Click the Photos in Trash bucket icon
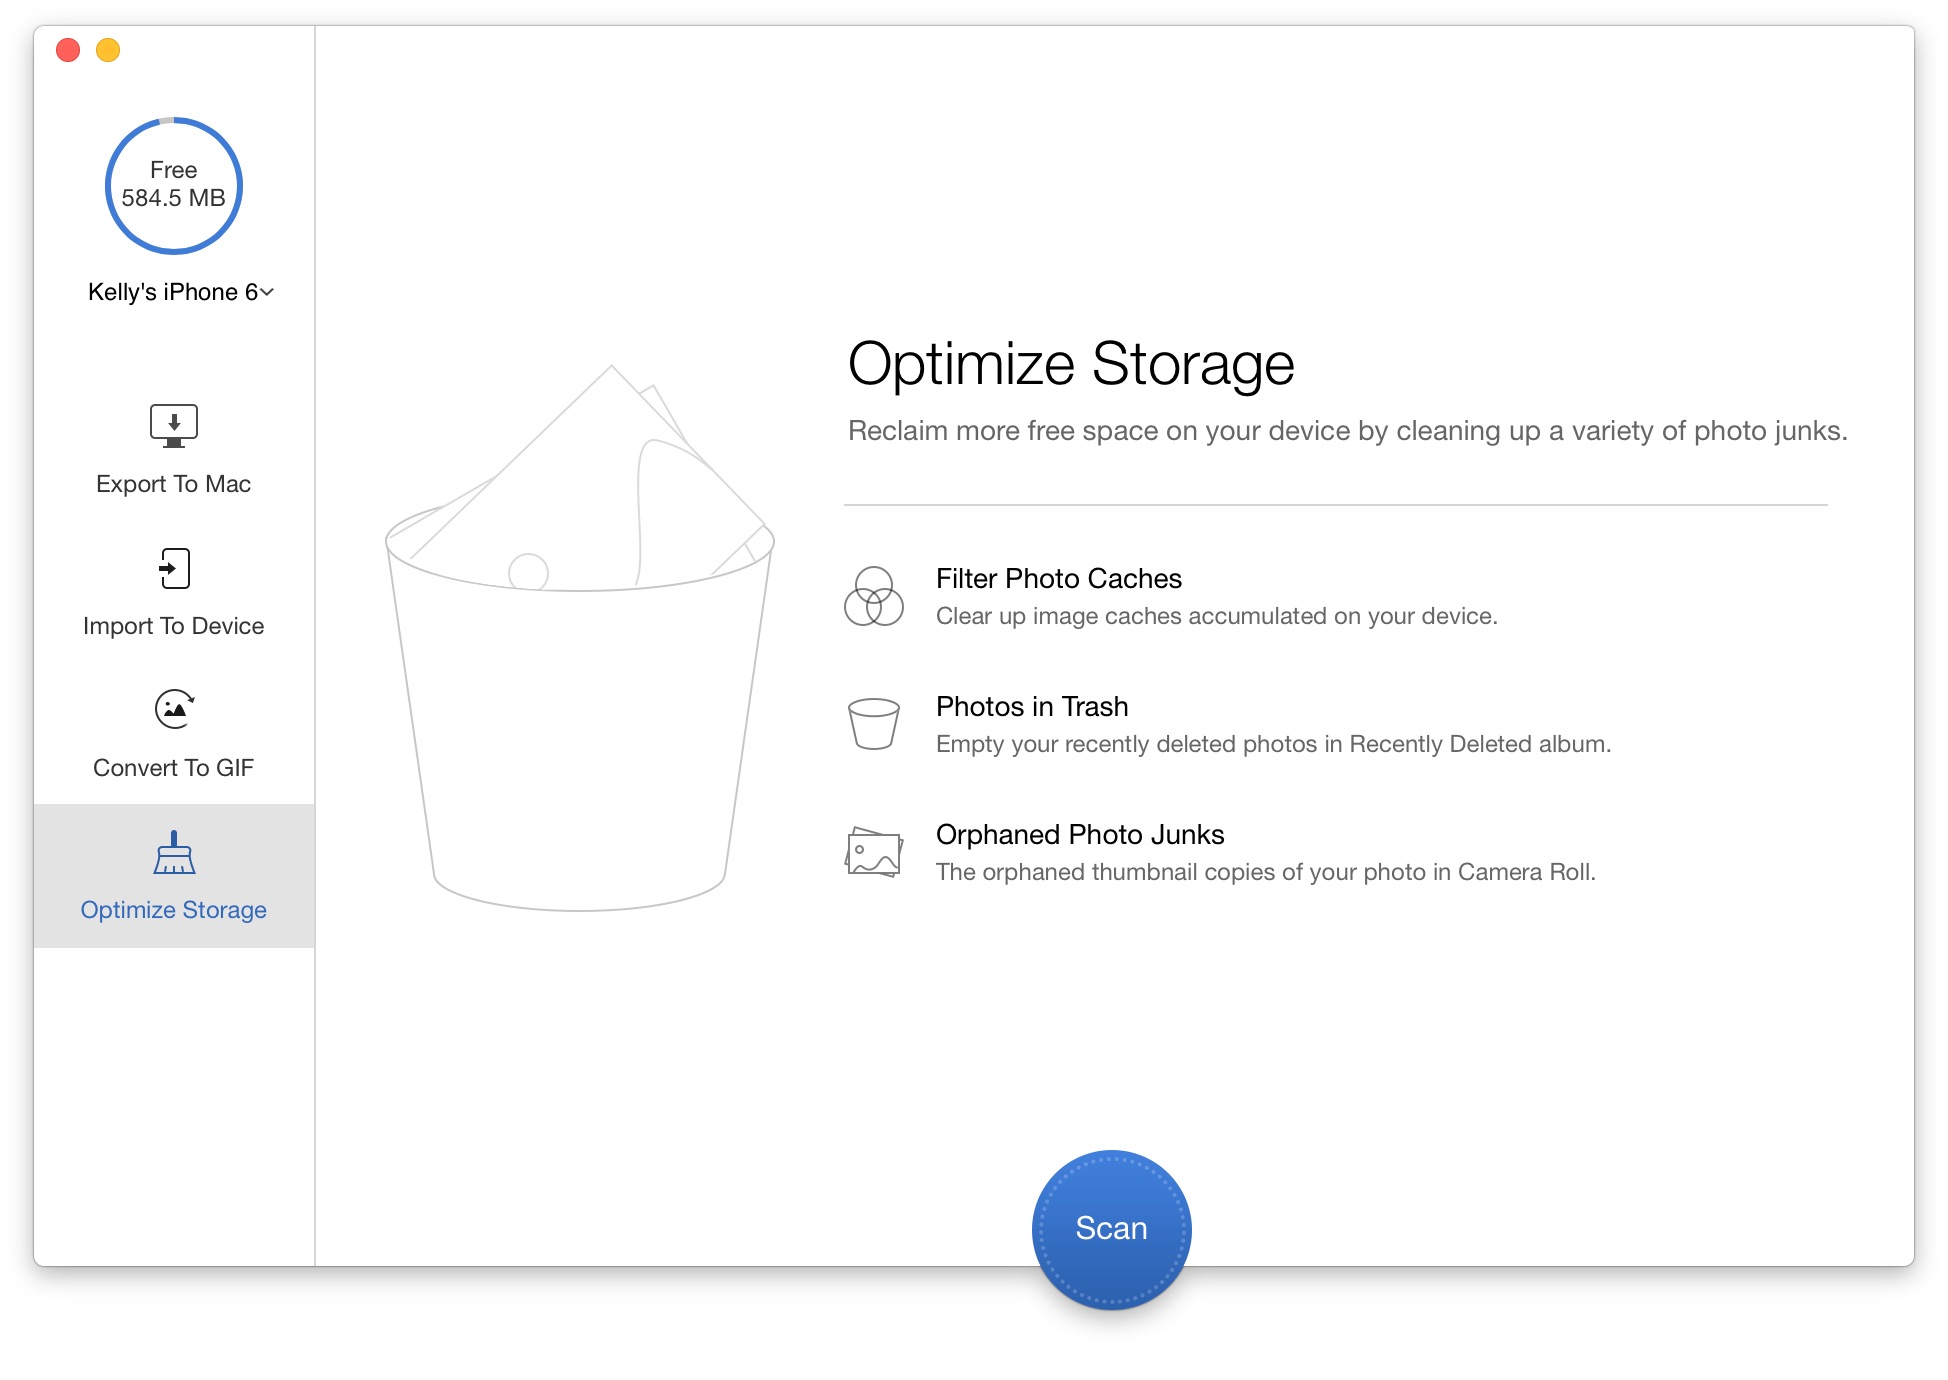Viewport: 1948px width, 1380px height. (x=874, y=723)
